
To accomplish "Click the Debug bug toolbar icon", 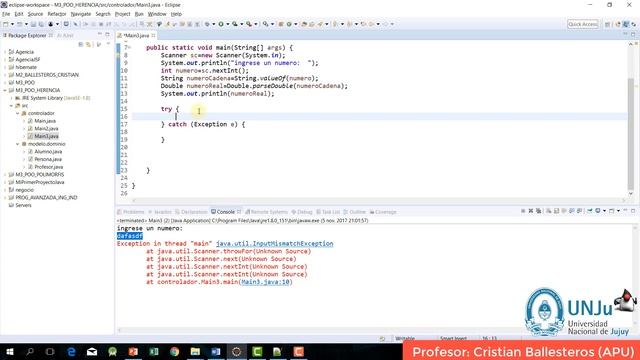I will pos(207,24).
